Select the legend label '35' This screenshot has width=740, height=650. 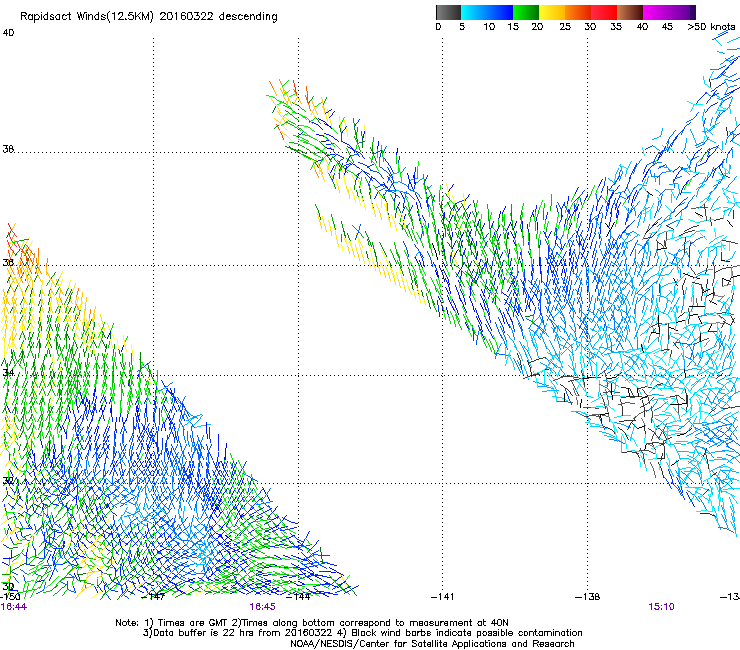(x=616, y=27)
